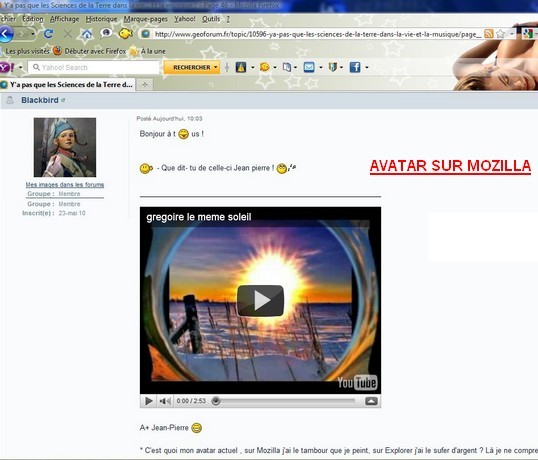This screenshot has height=460, width=538.
Task: Open Mes images dans les forums link
Action: click(x=65, y=185)
